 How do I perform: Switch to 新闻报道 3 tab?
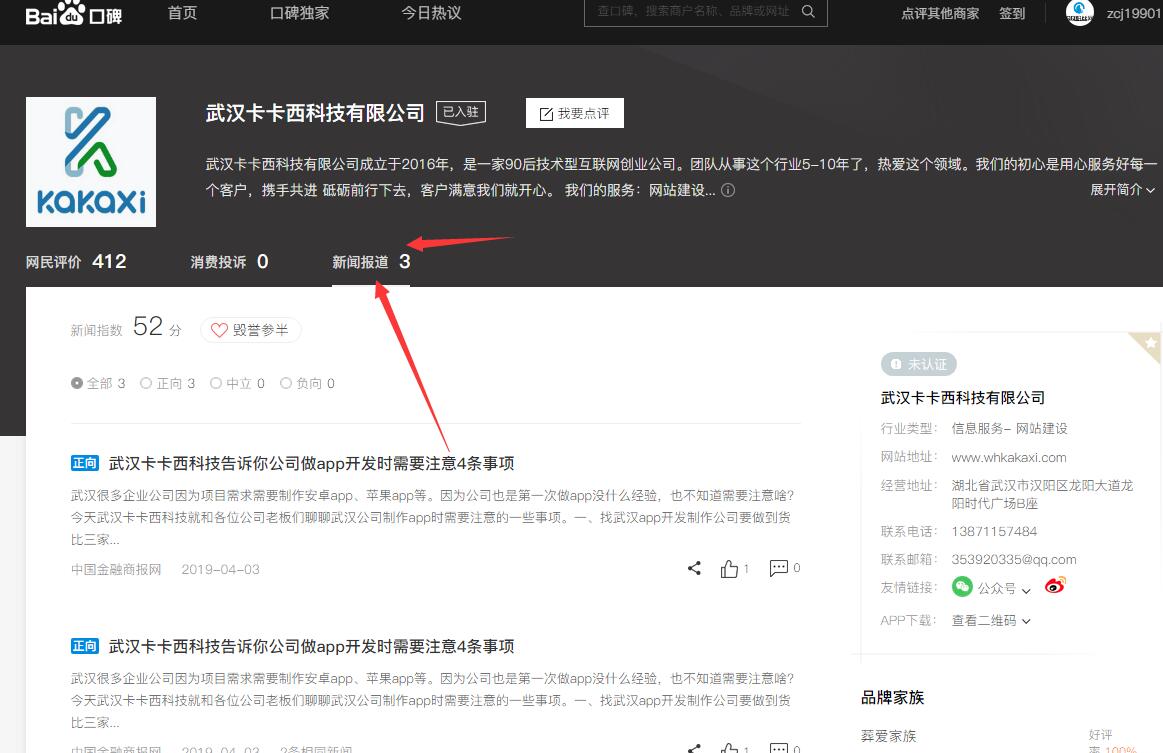tap(371, 262)
